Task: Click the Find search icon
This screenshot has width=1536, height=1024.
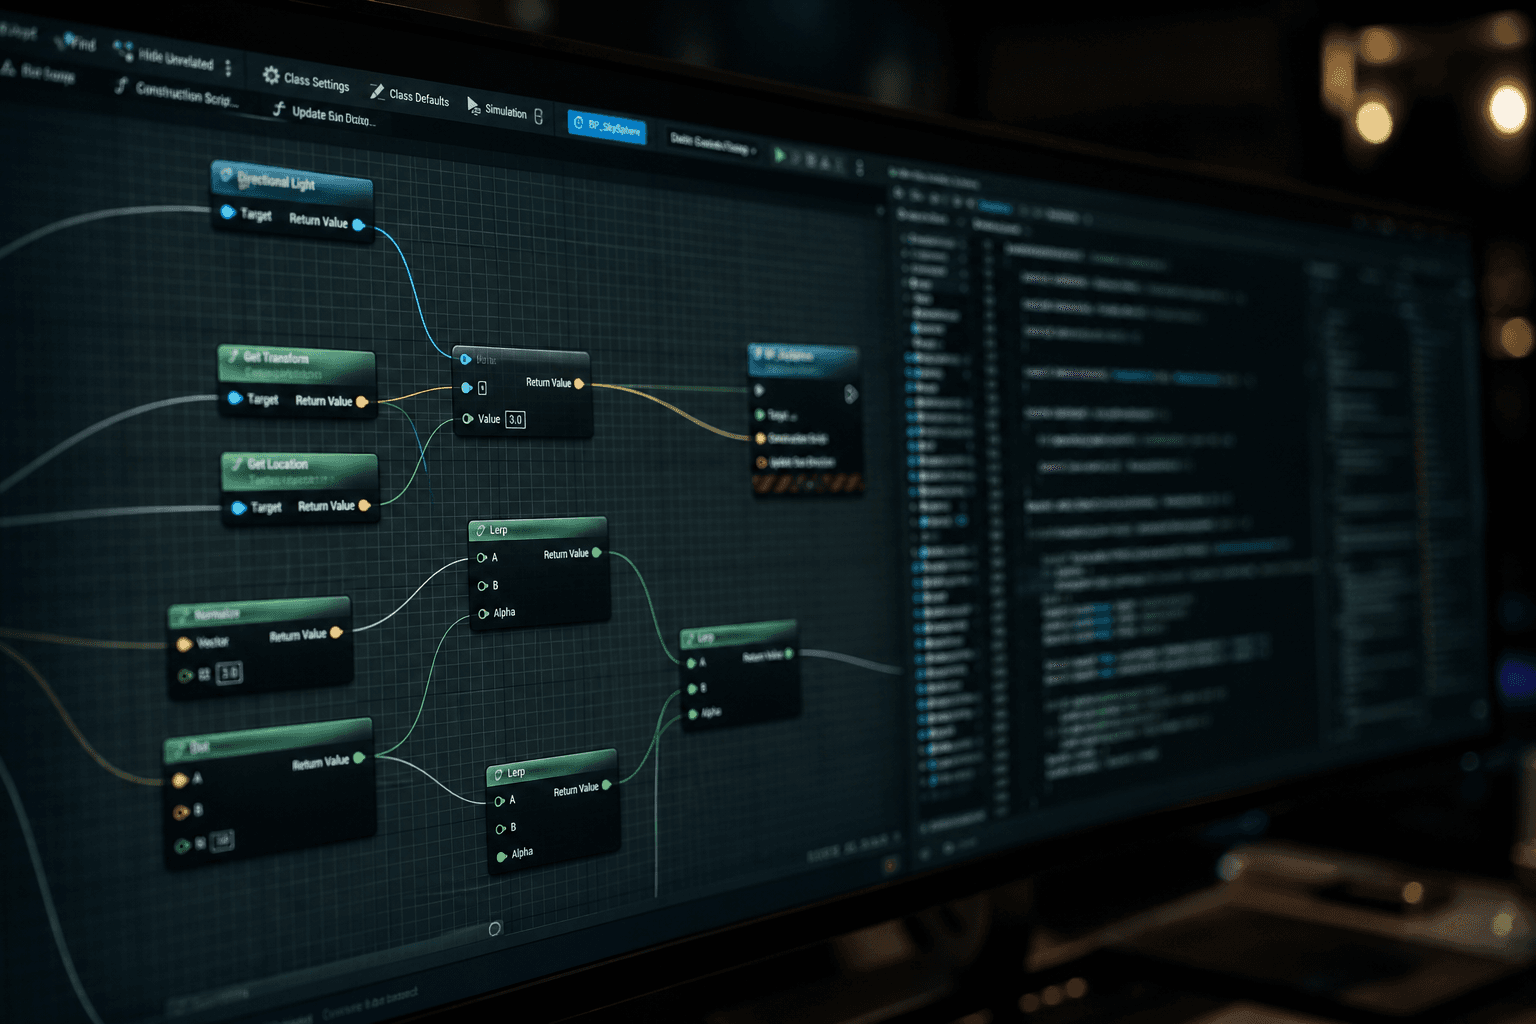Action: coord(64,40)
